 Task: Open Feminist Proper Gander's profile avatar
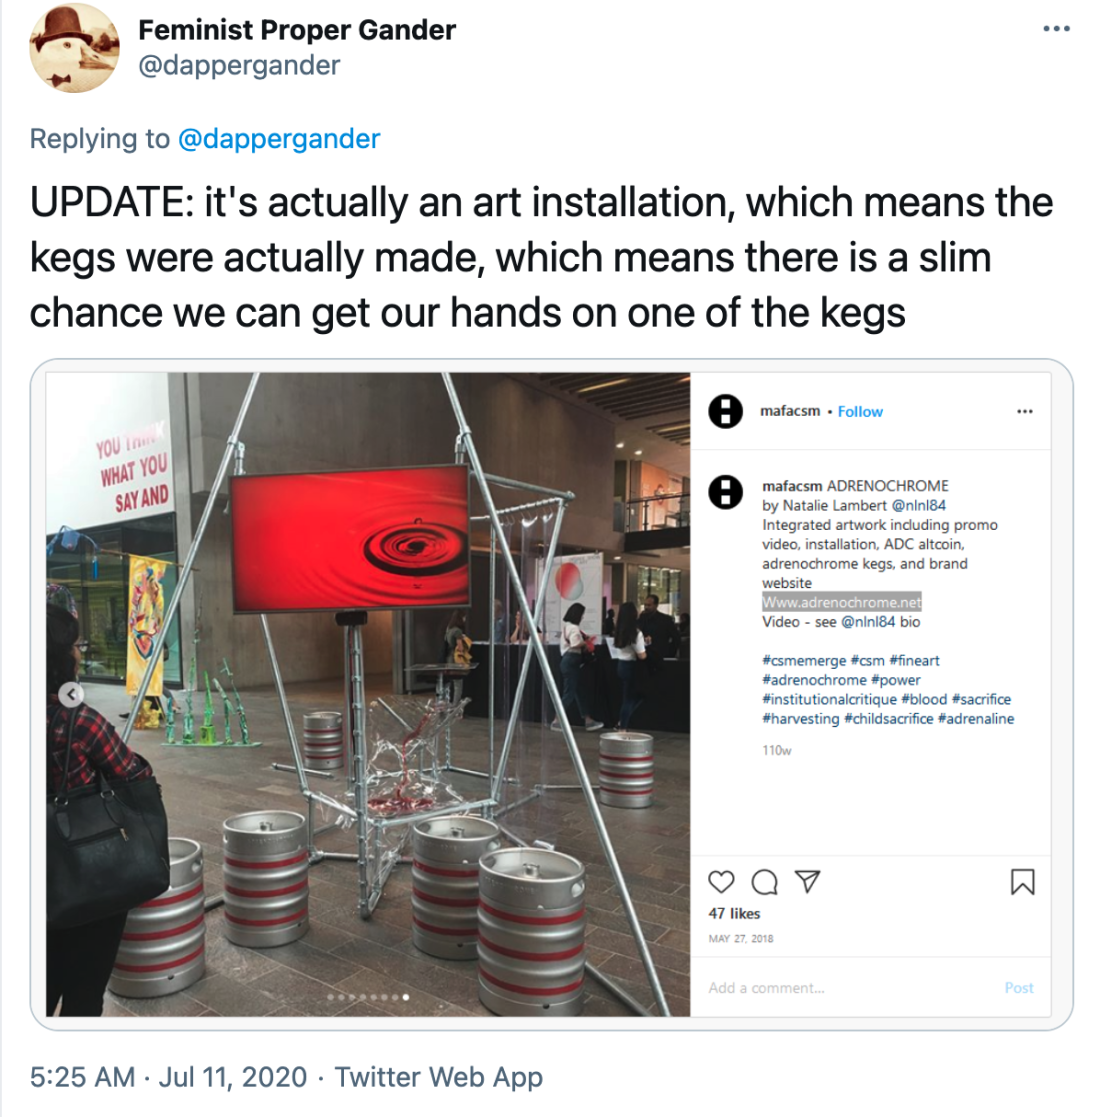pyautogui.click(x=75, y=48)
